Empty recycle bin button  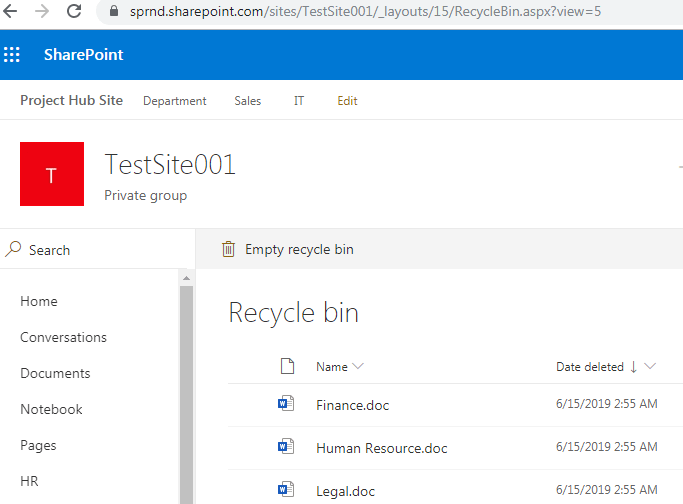(288, 249)
